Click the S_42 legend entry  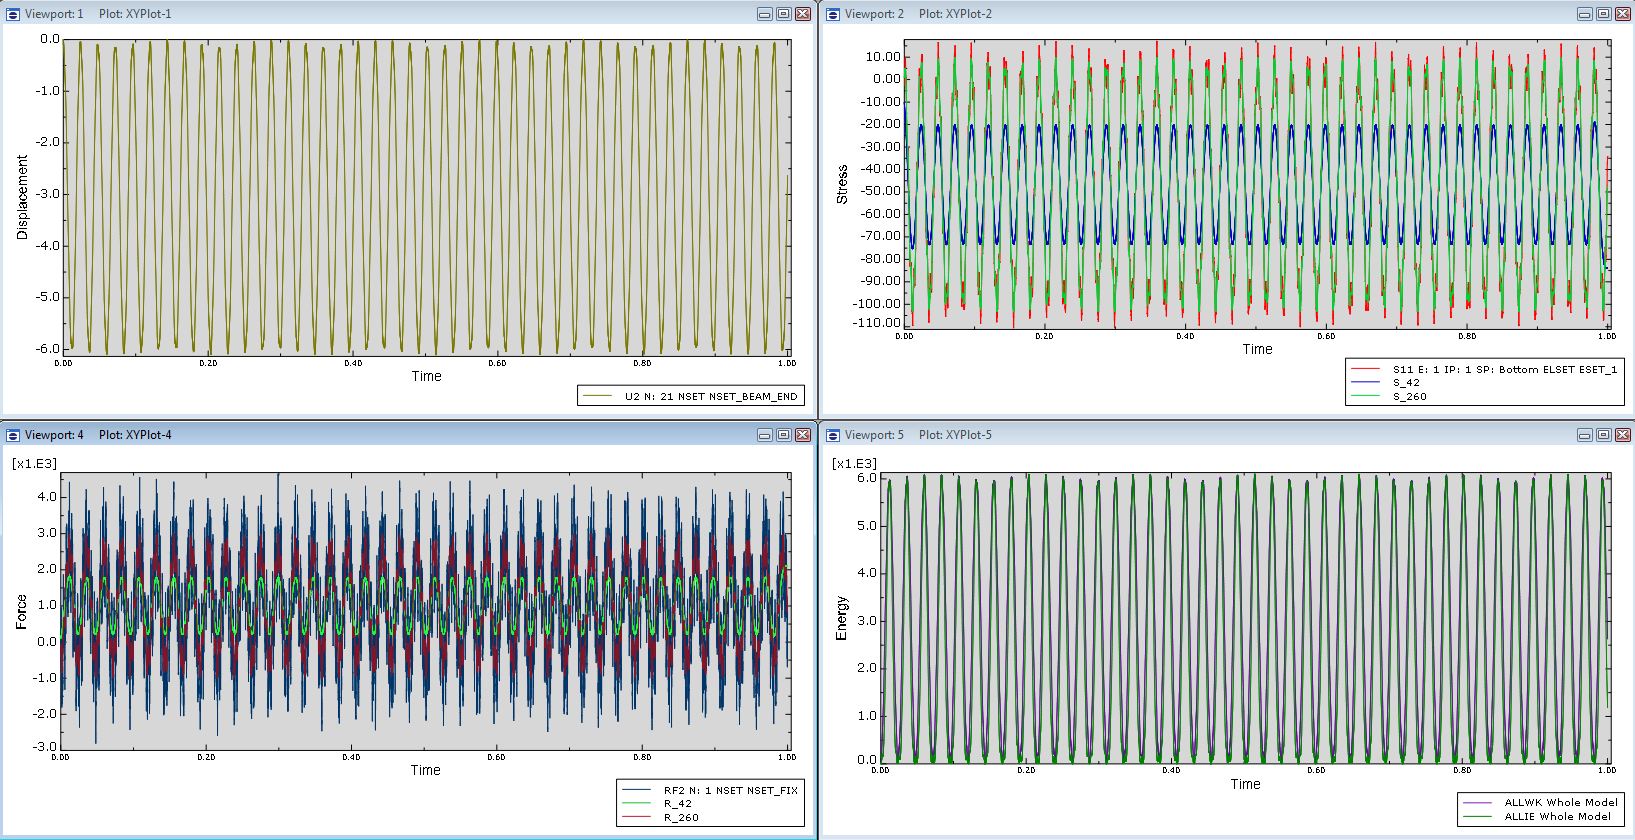[1385, 382]
